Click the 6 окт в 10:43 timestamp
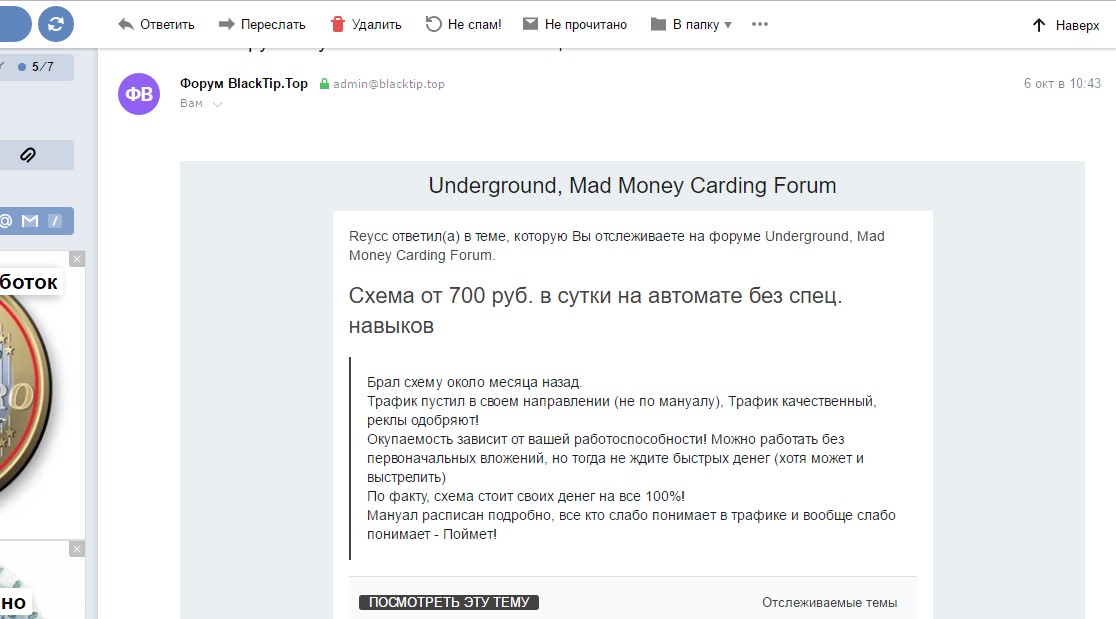Image resolution: width=1116 pixels, height=619 pixels. tap(1062, 84)
